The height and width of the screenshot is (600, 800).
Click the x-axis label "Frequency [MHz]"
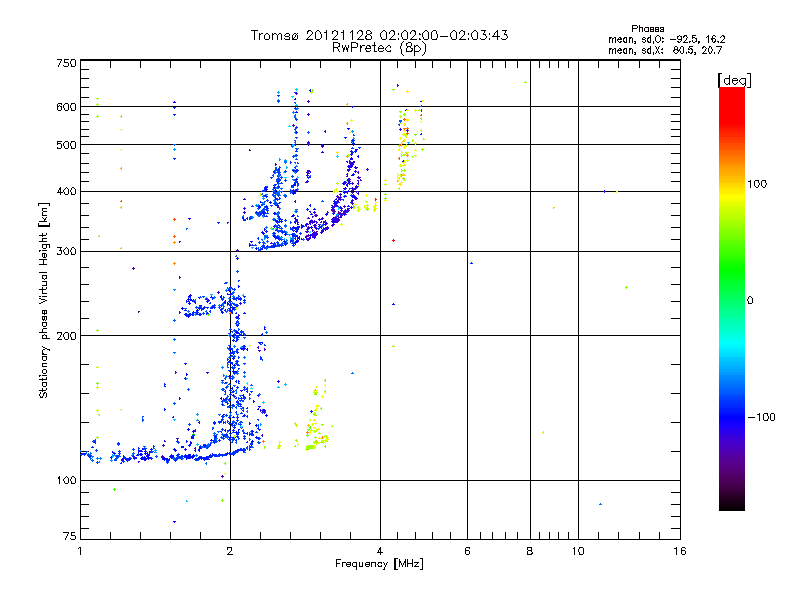pos(379,564)
